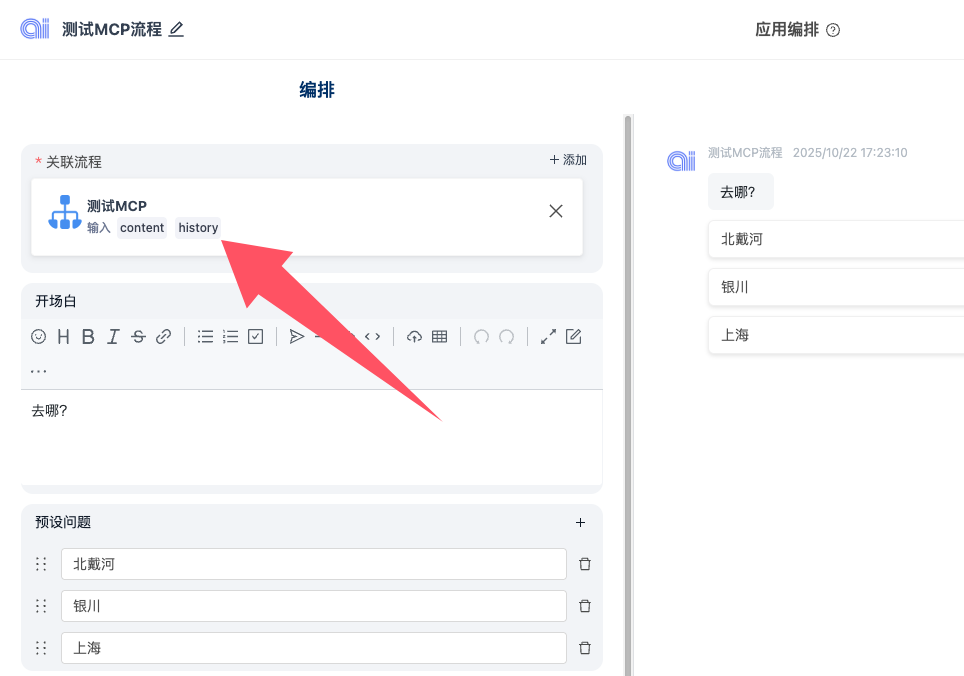This screenshot has width=964, height=676.
Task: Click the 北戴河 preset question input field
Action: (313, 564)
